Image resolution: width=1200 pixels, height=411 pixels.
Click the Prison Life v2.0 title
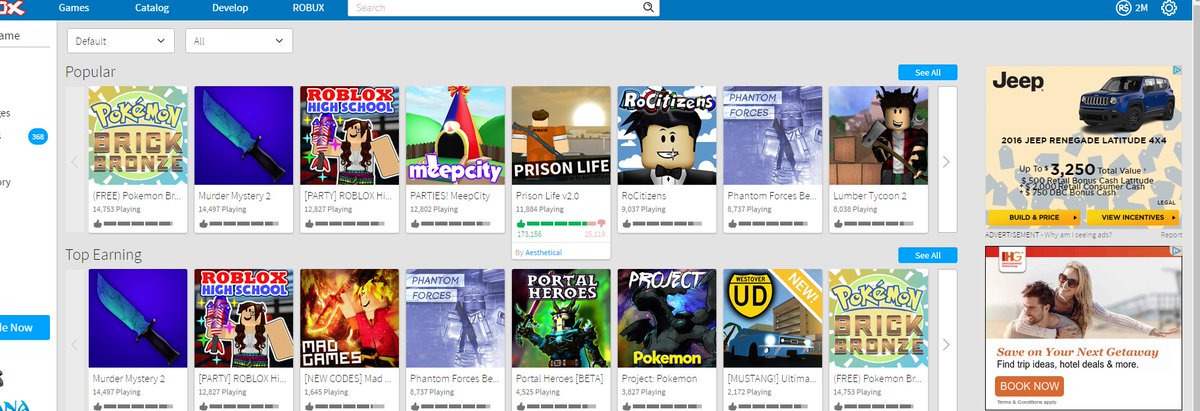[x=548, y=197]
